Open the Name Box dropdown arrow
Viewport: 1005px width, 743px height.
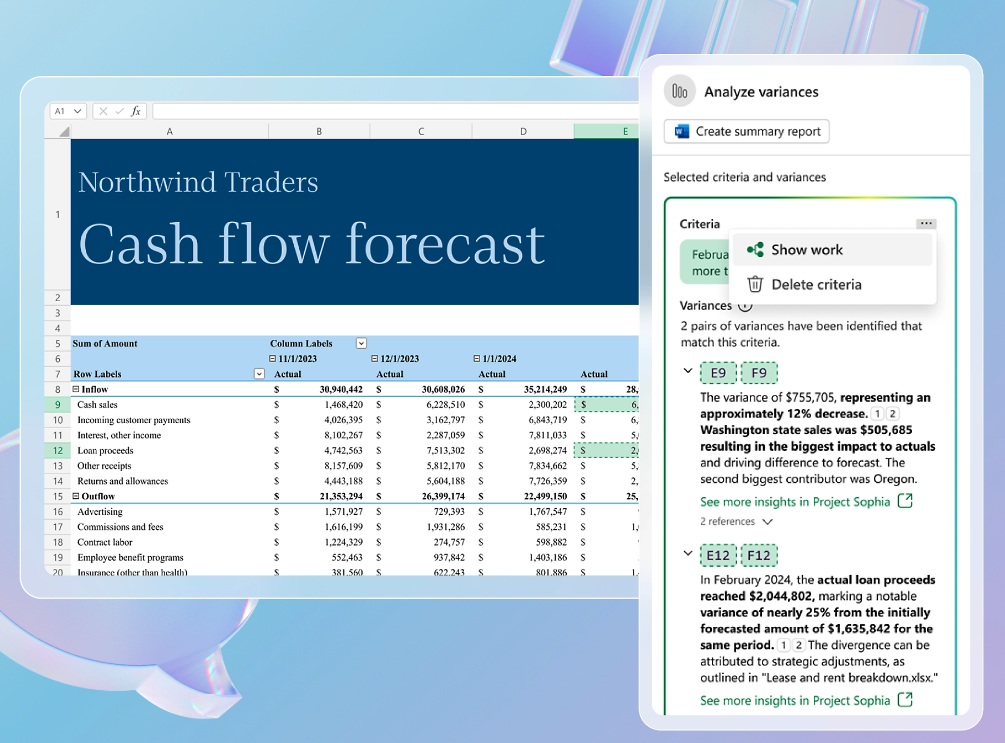click(78, 112)
